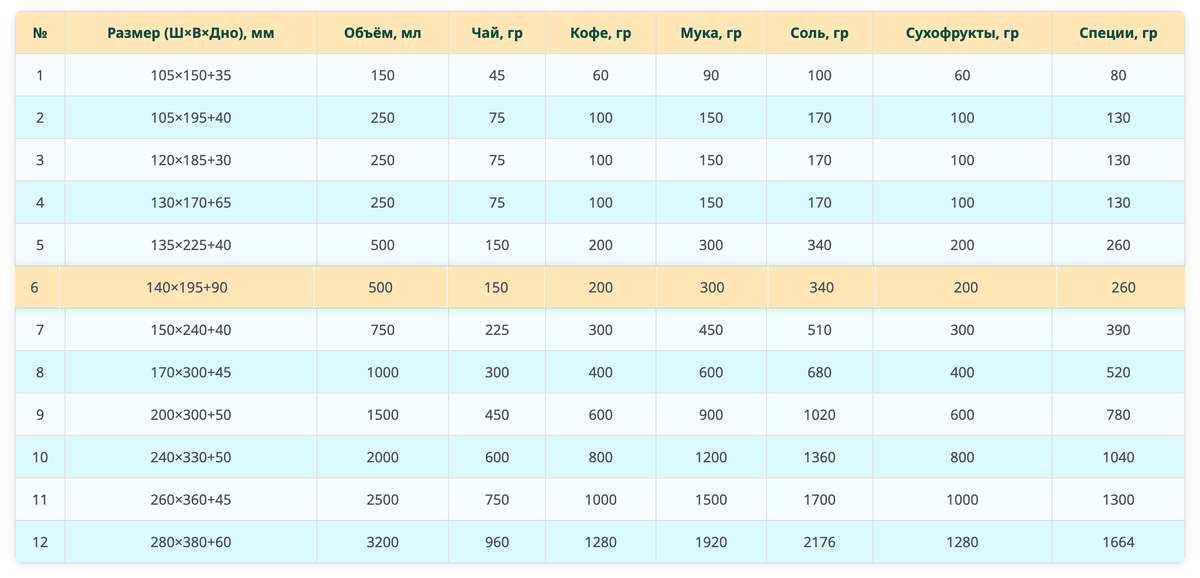This screenshot has width=1200, height=578.
Task: Click the 'Сухофрукты, гр' column header
Action: 962,33
